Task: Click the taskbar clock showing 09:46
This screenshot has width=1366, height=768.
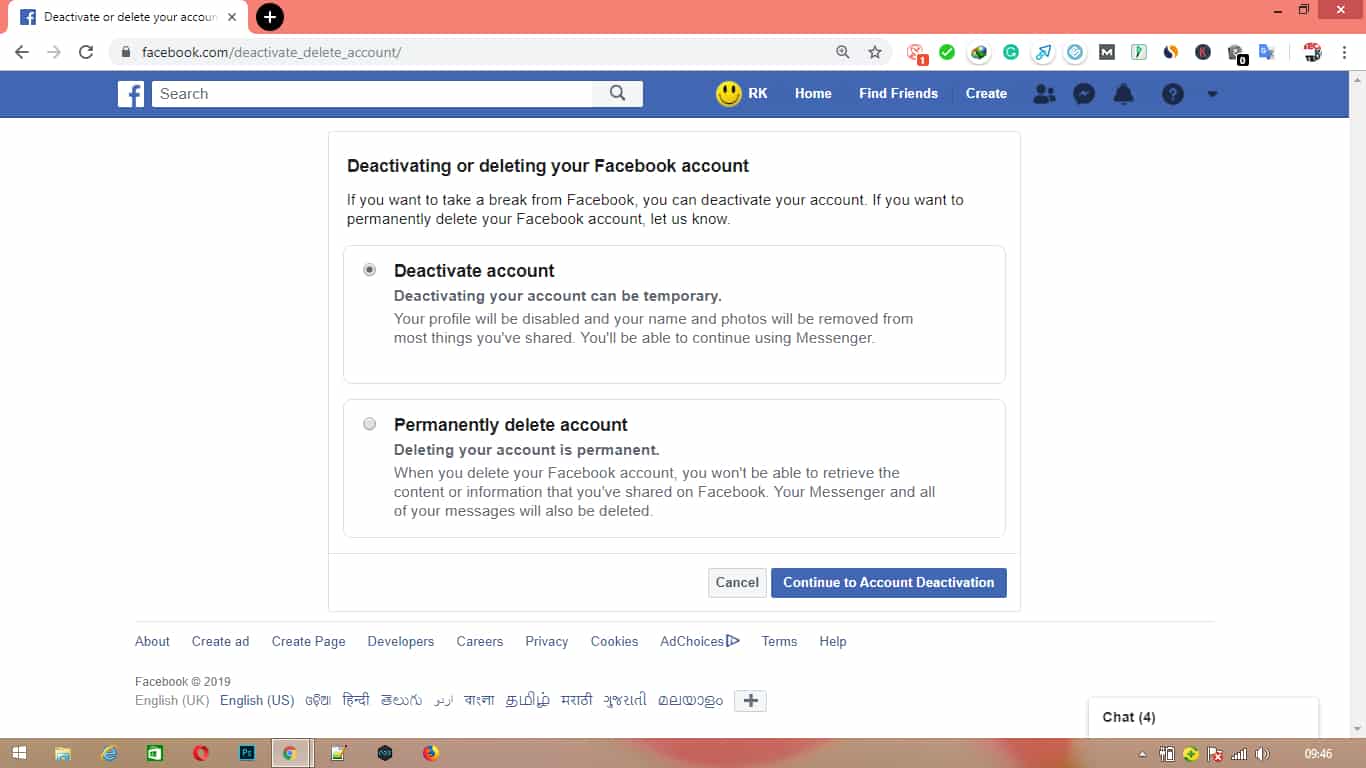Action: click(x=1319, y=754)
